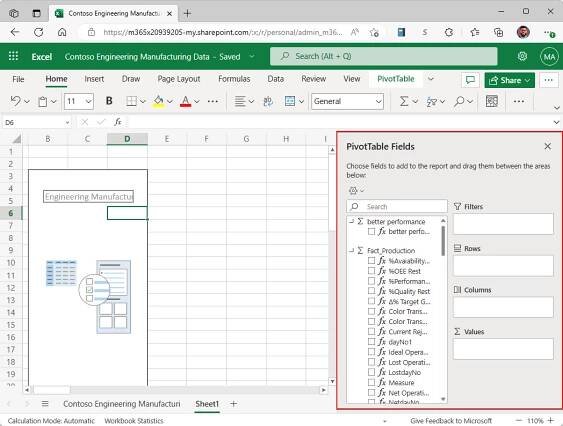563x426 pixels.
Task: Apply cell borders icon
Action: (x=131, y=101)
